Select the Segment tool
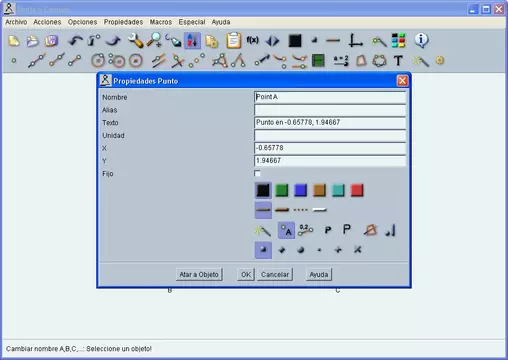Image resolution: width=508 pixels, height=360 pixels. click(x=74, y=61)
